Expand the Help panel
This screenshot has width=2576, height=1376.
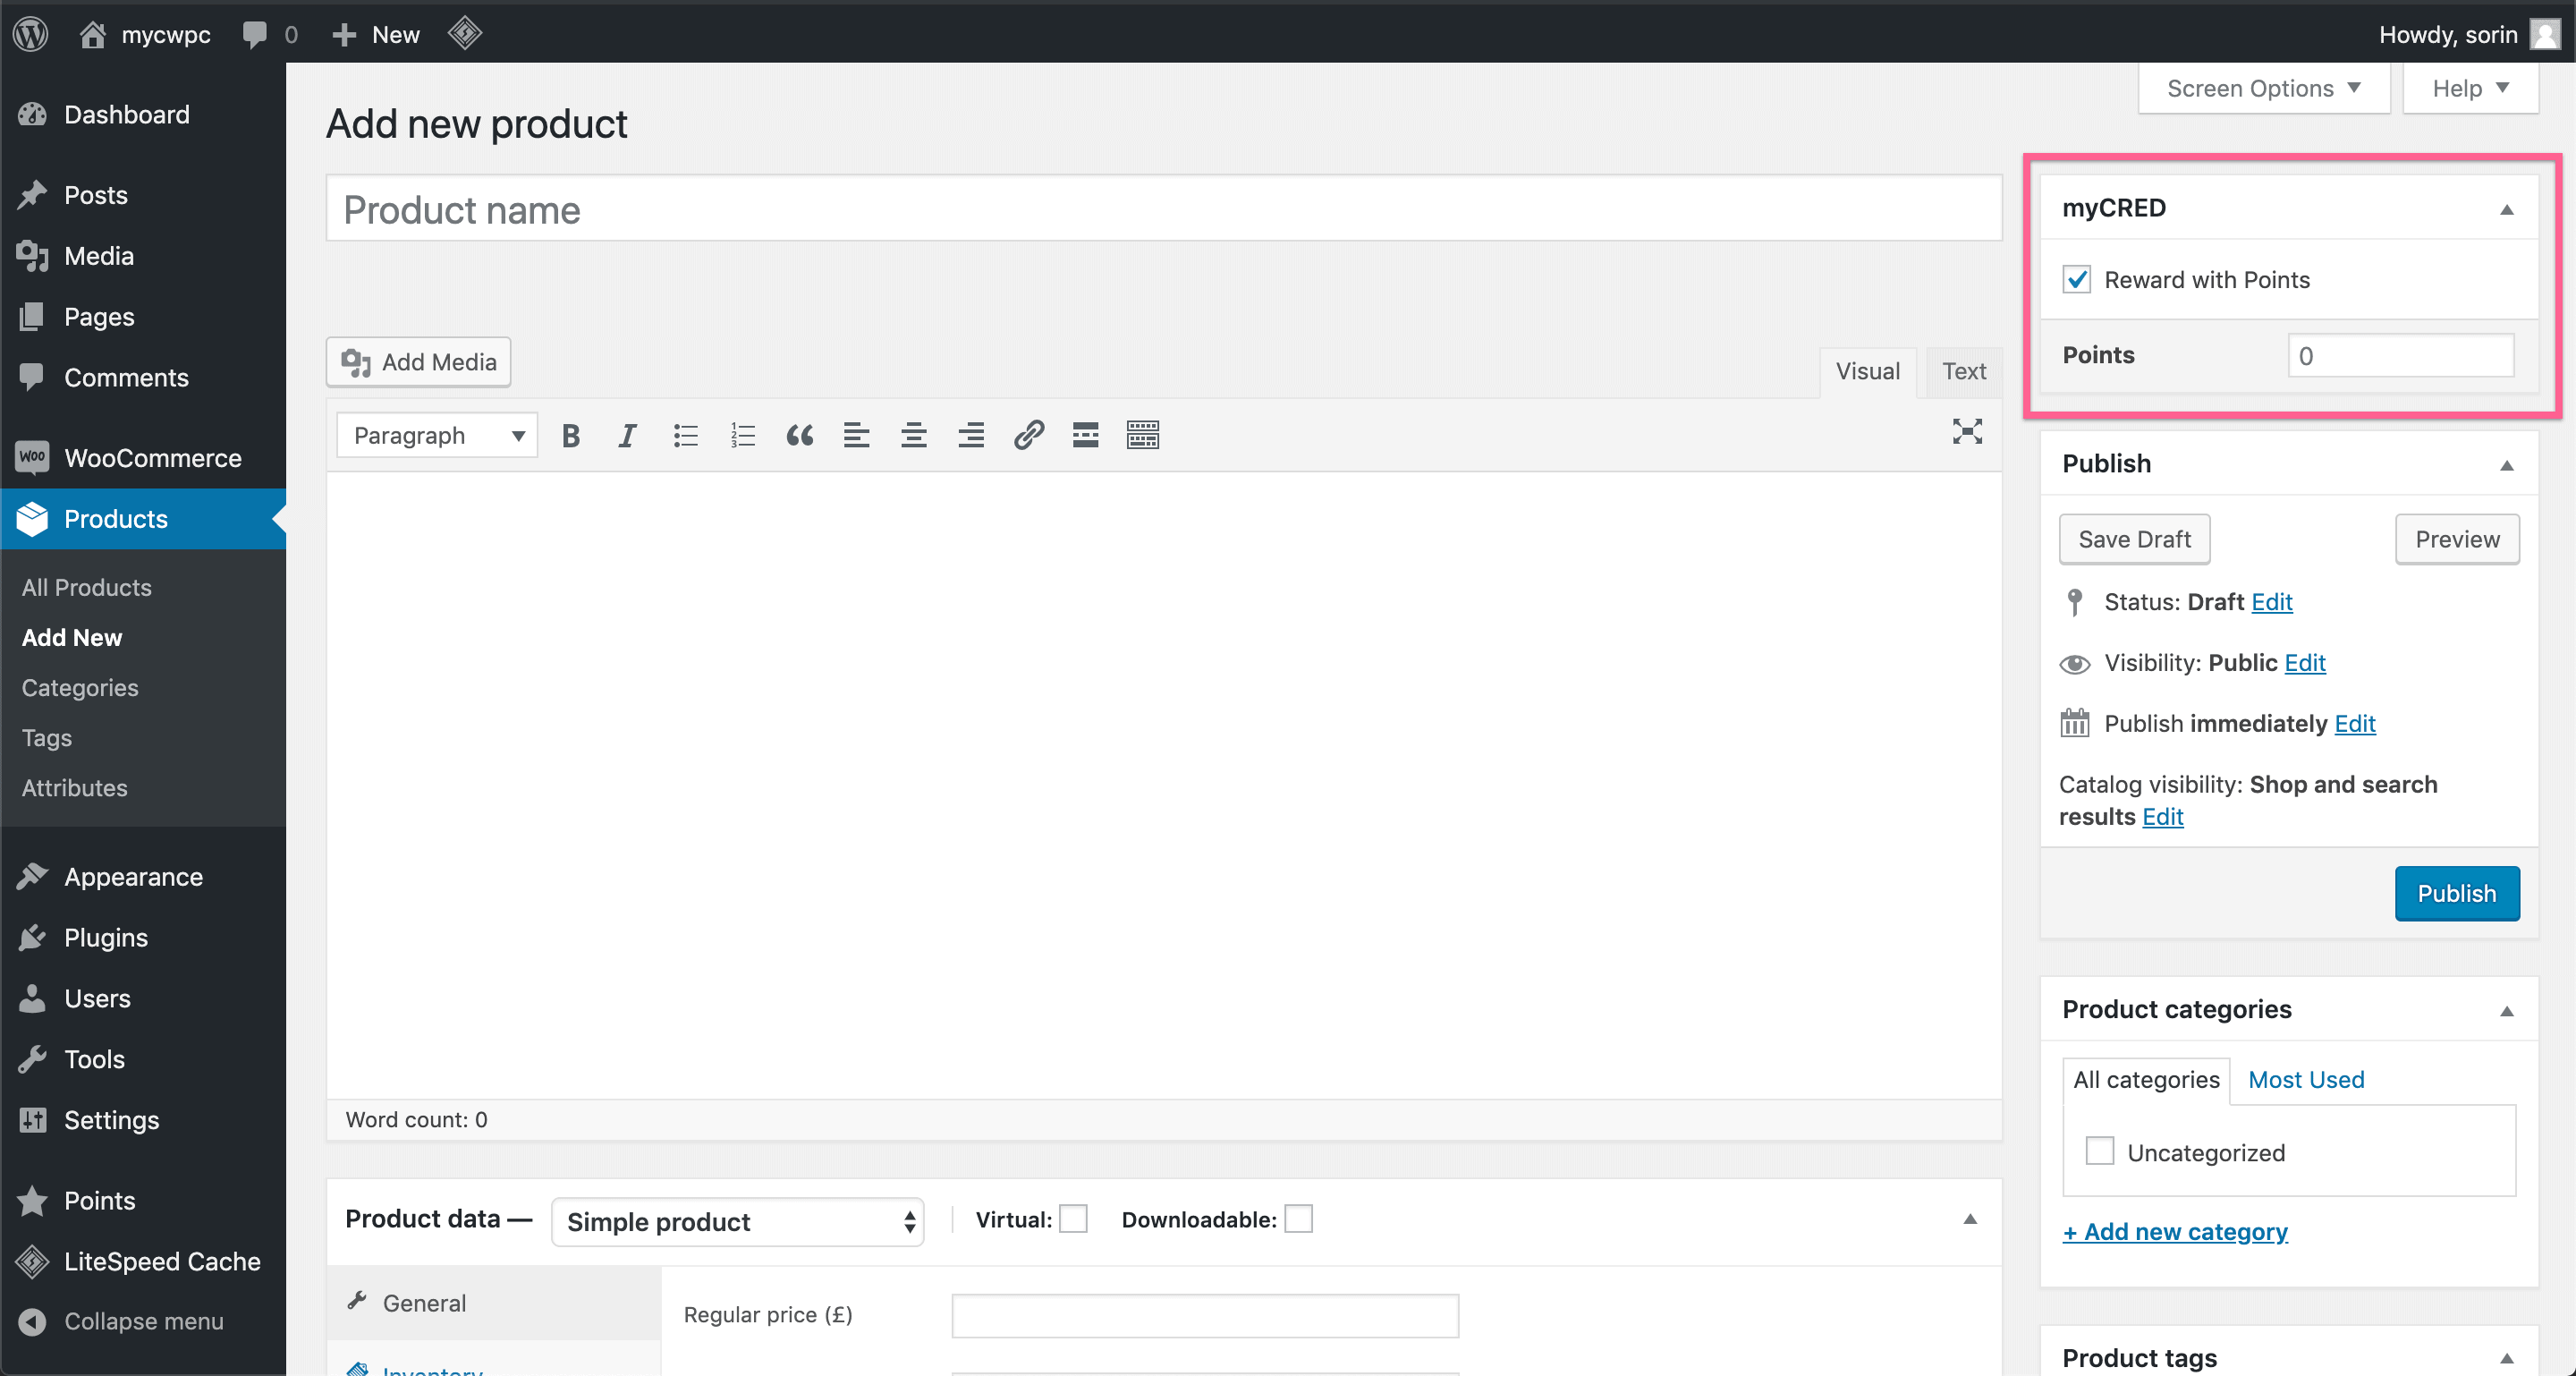pyautogui.click(x=2470, y=89)
